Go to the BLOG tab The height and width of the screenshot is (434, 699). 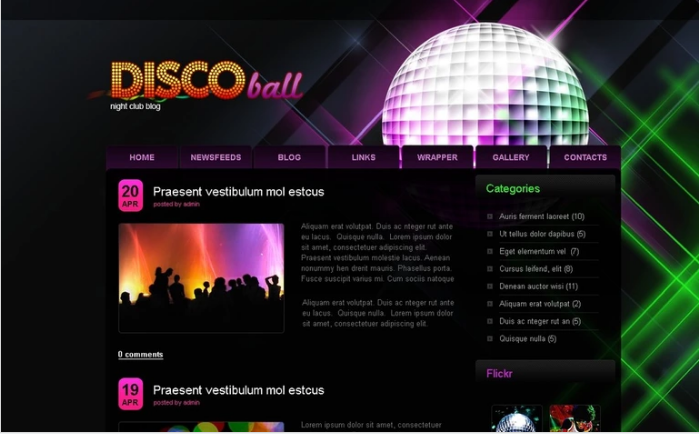click(x=289, y=157)
